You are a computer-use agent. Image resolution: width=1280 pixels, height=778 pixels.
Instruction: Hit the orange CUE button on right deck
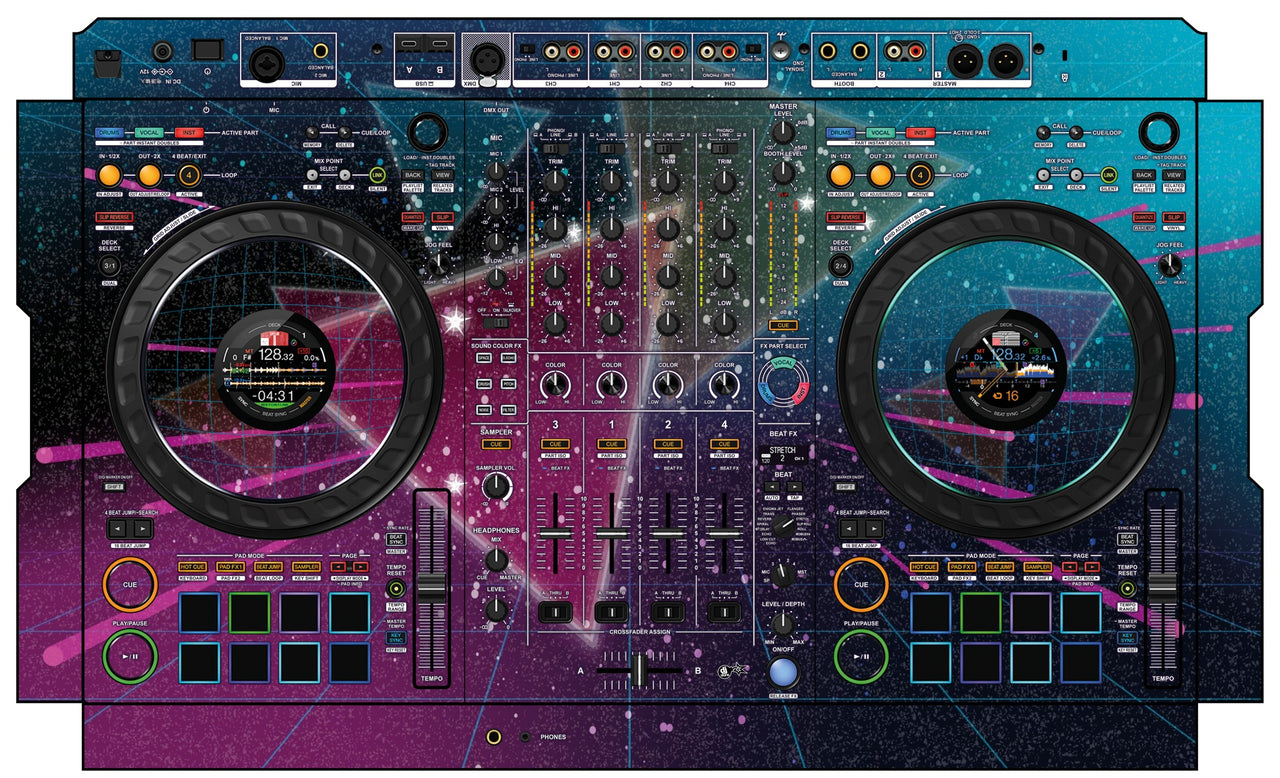(861, 584)
